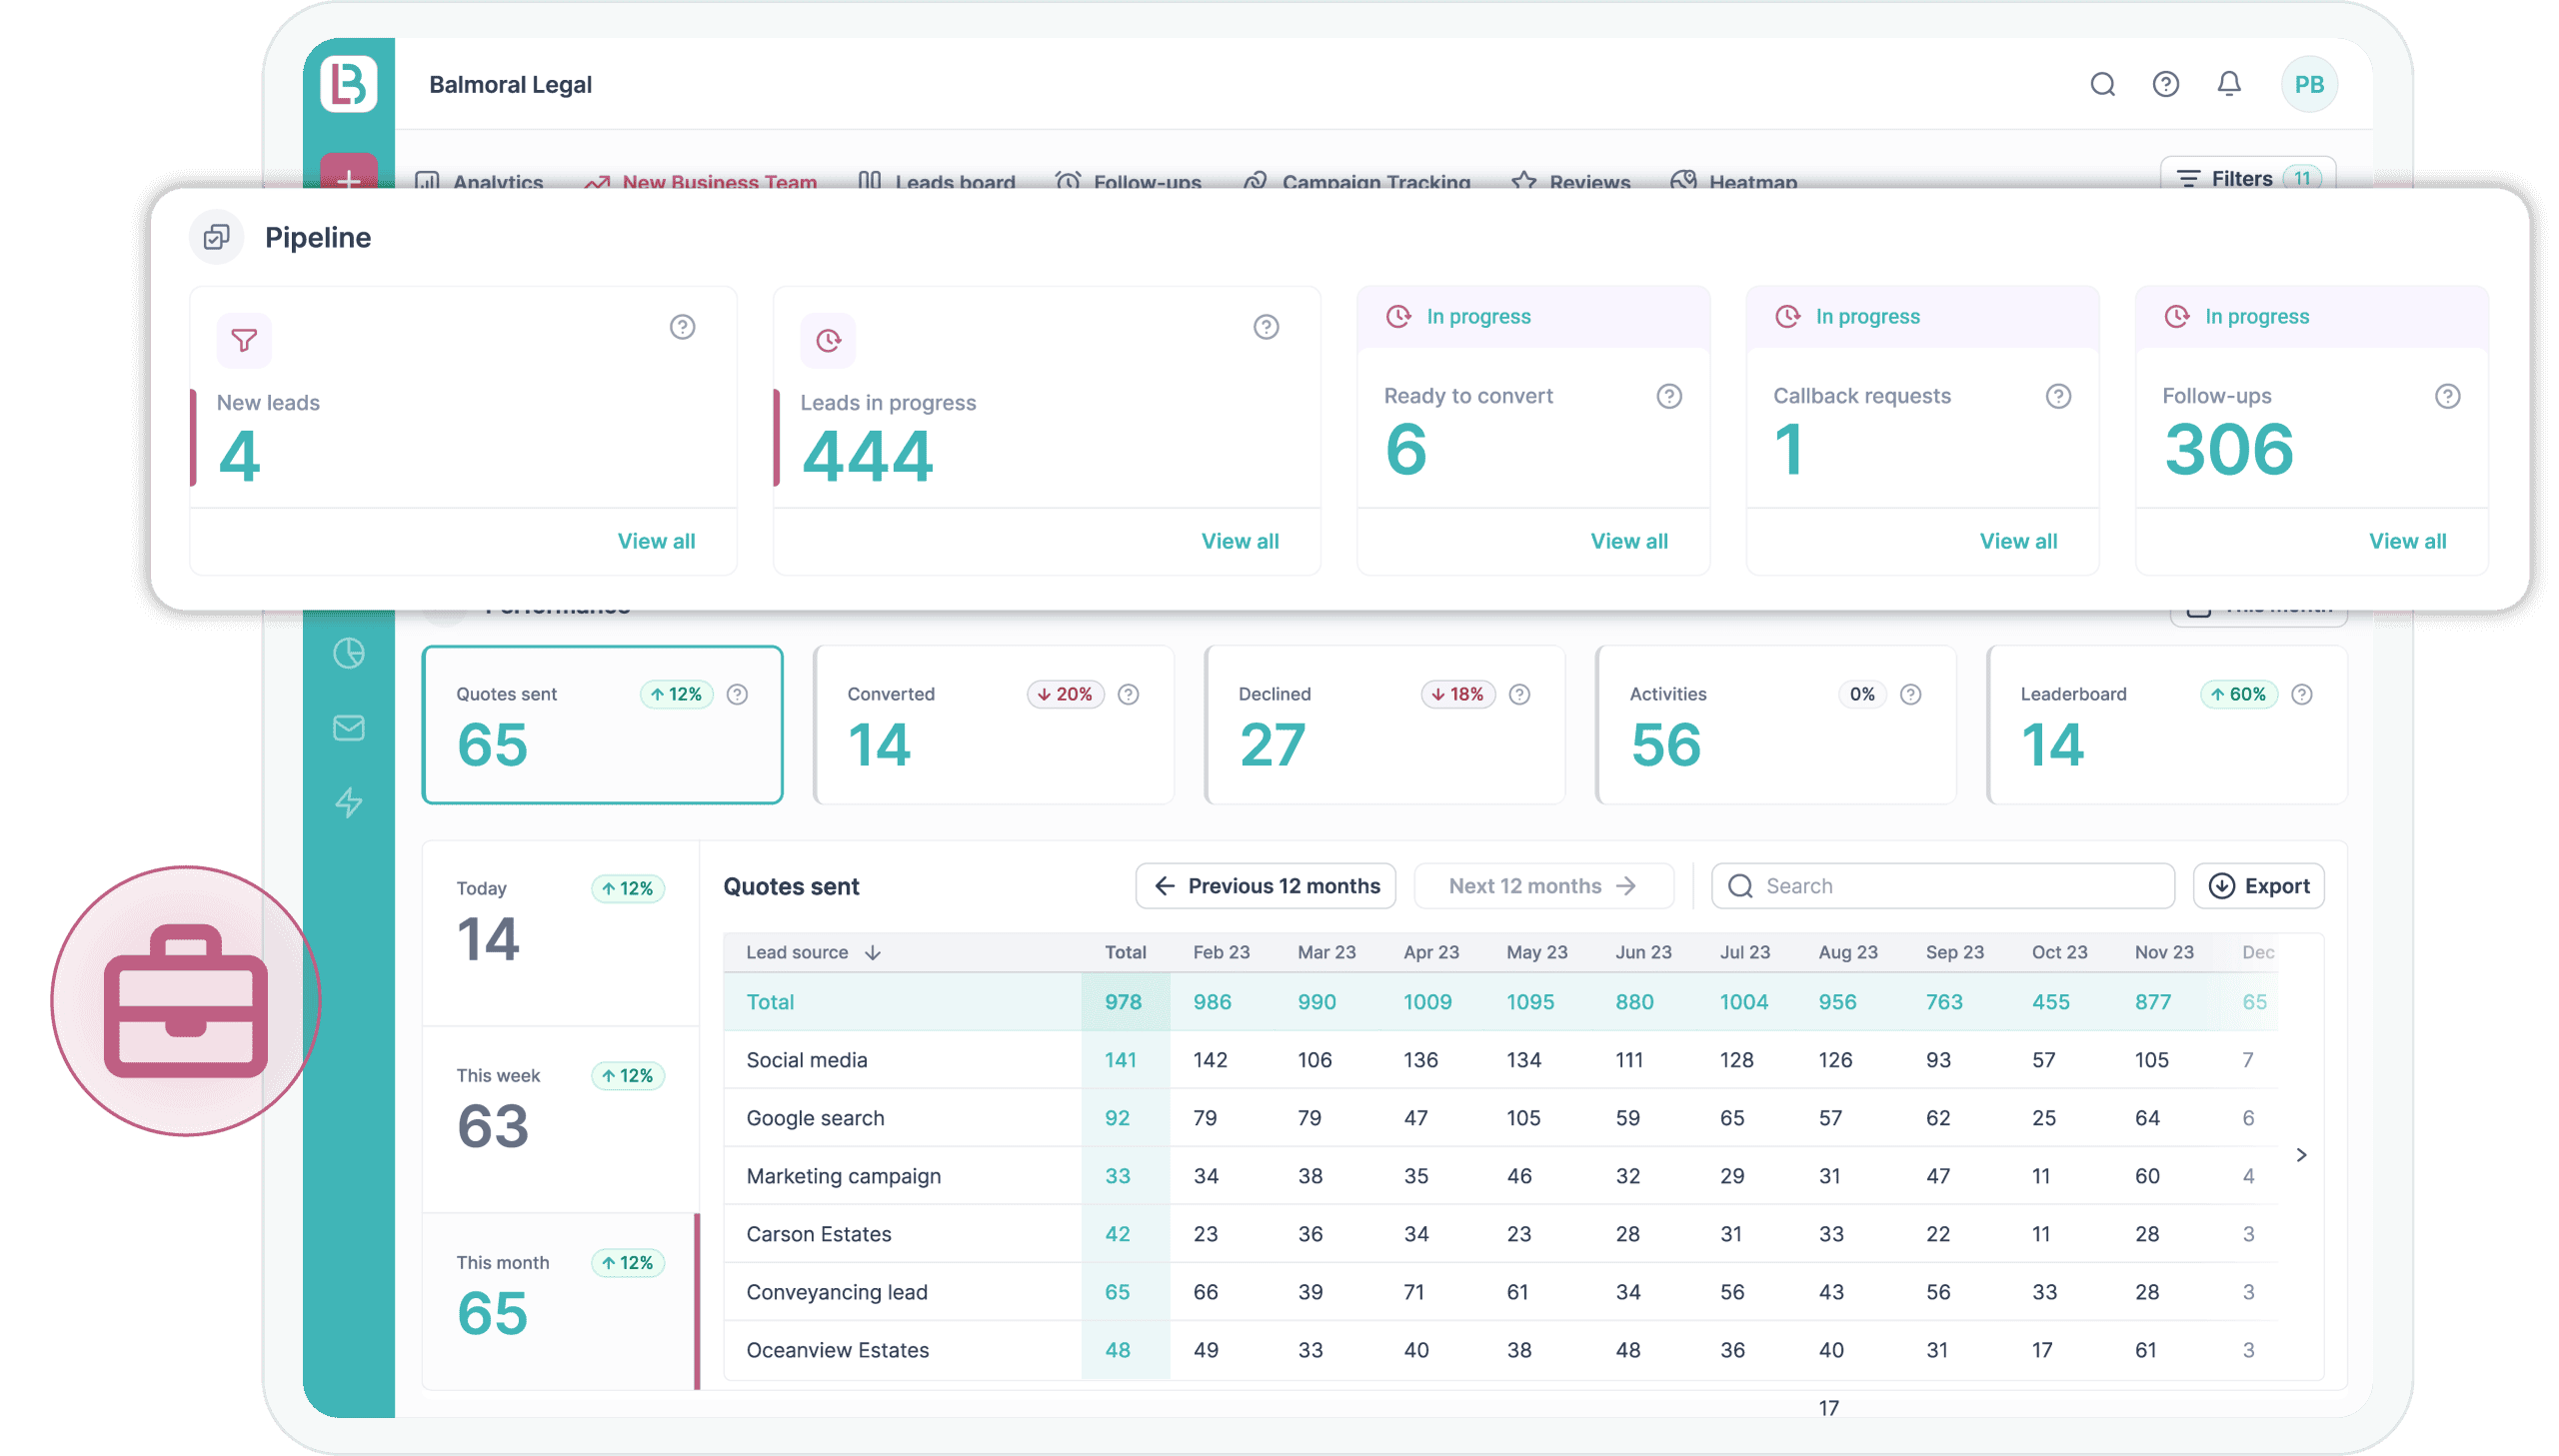
Task: Open the help question mark icon in header
Action: pos(2165,84)
